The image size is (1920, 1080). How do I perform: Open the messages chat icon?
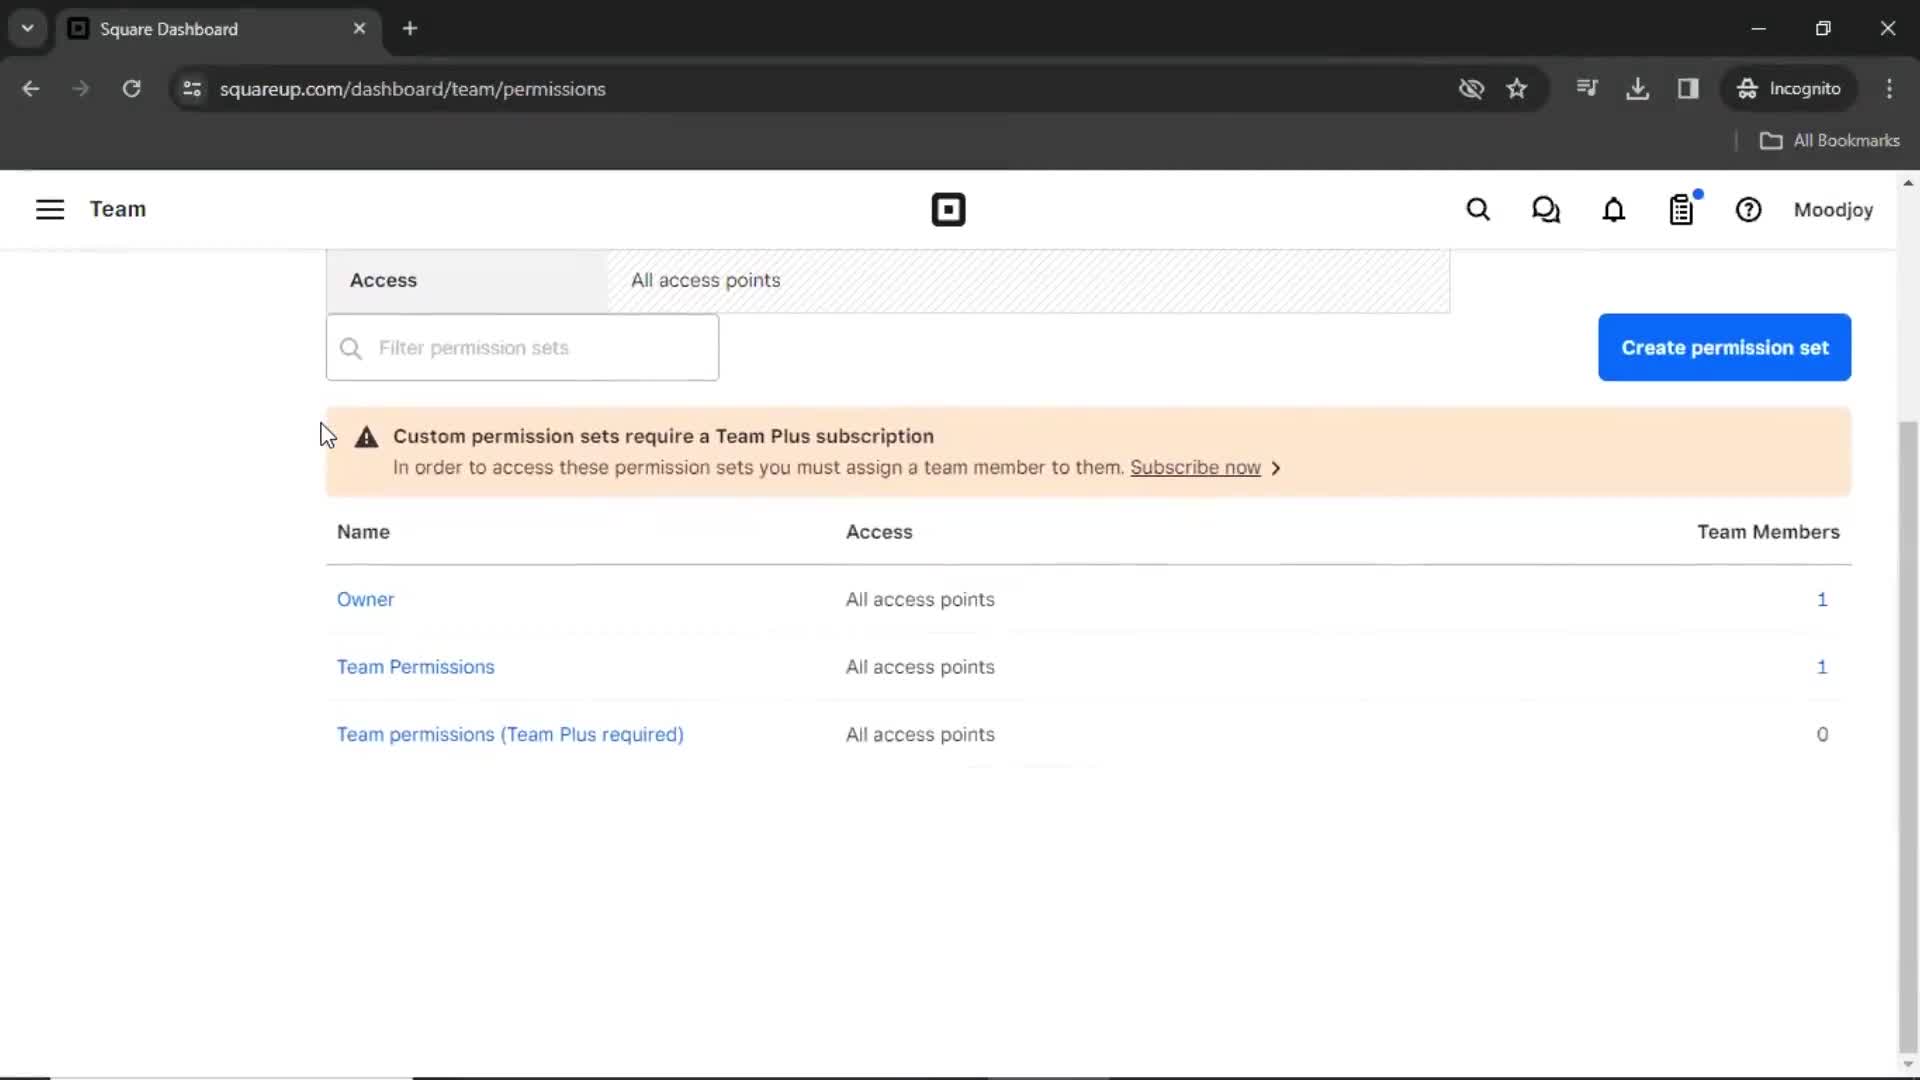click(1546, 210)
